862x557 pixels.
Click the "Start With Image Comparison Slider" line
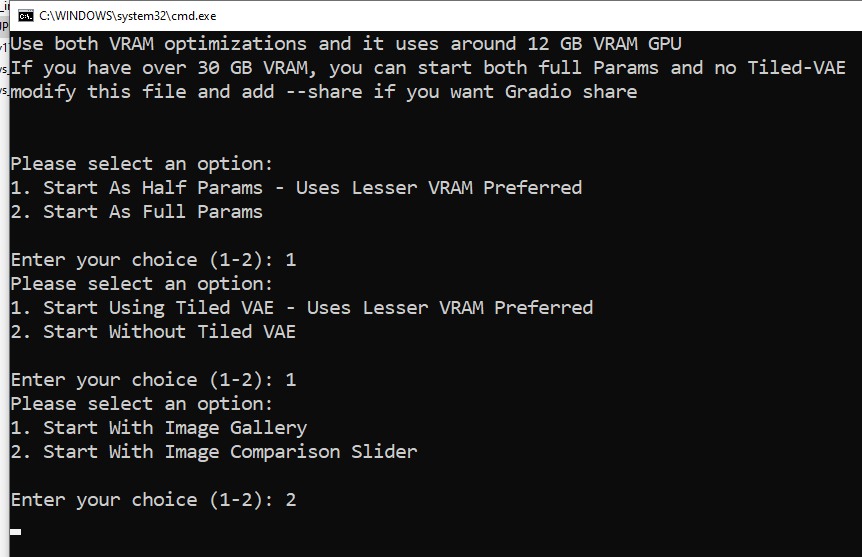click(214, 452)
